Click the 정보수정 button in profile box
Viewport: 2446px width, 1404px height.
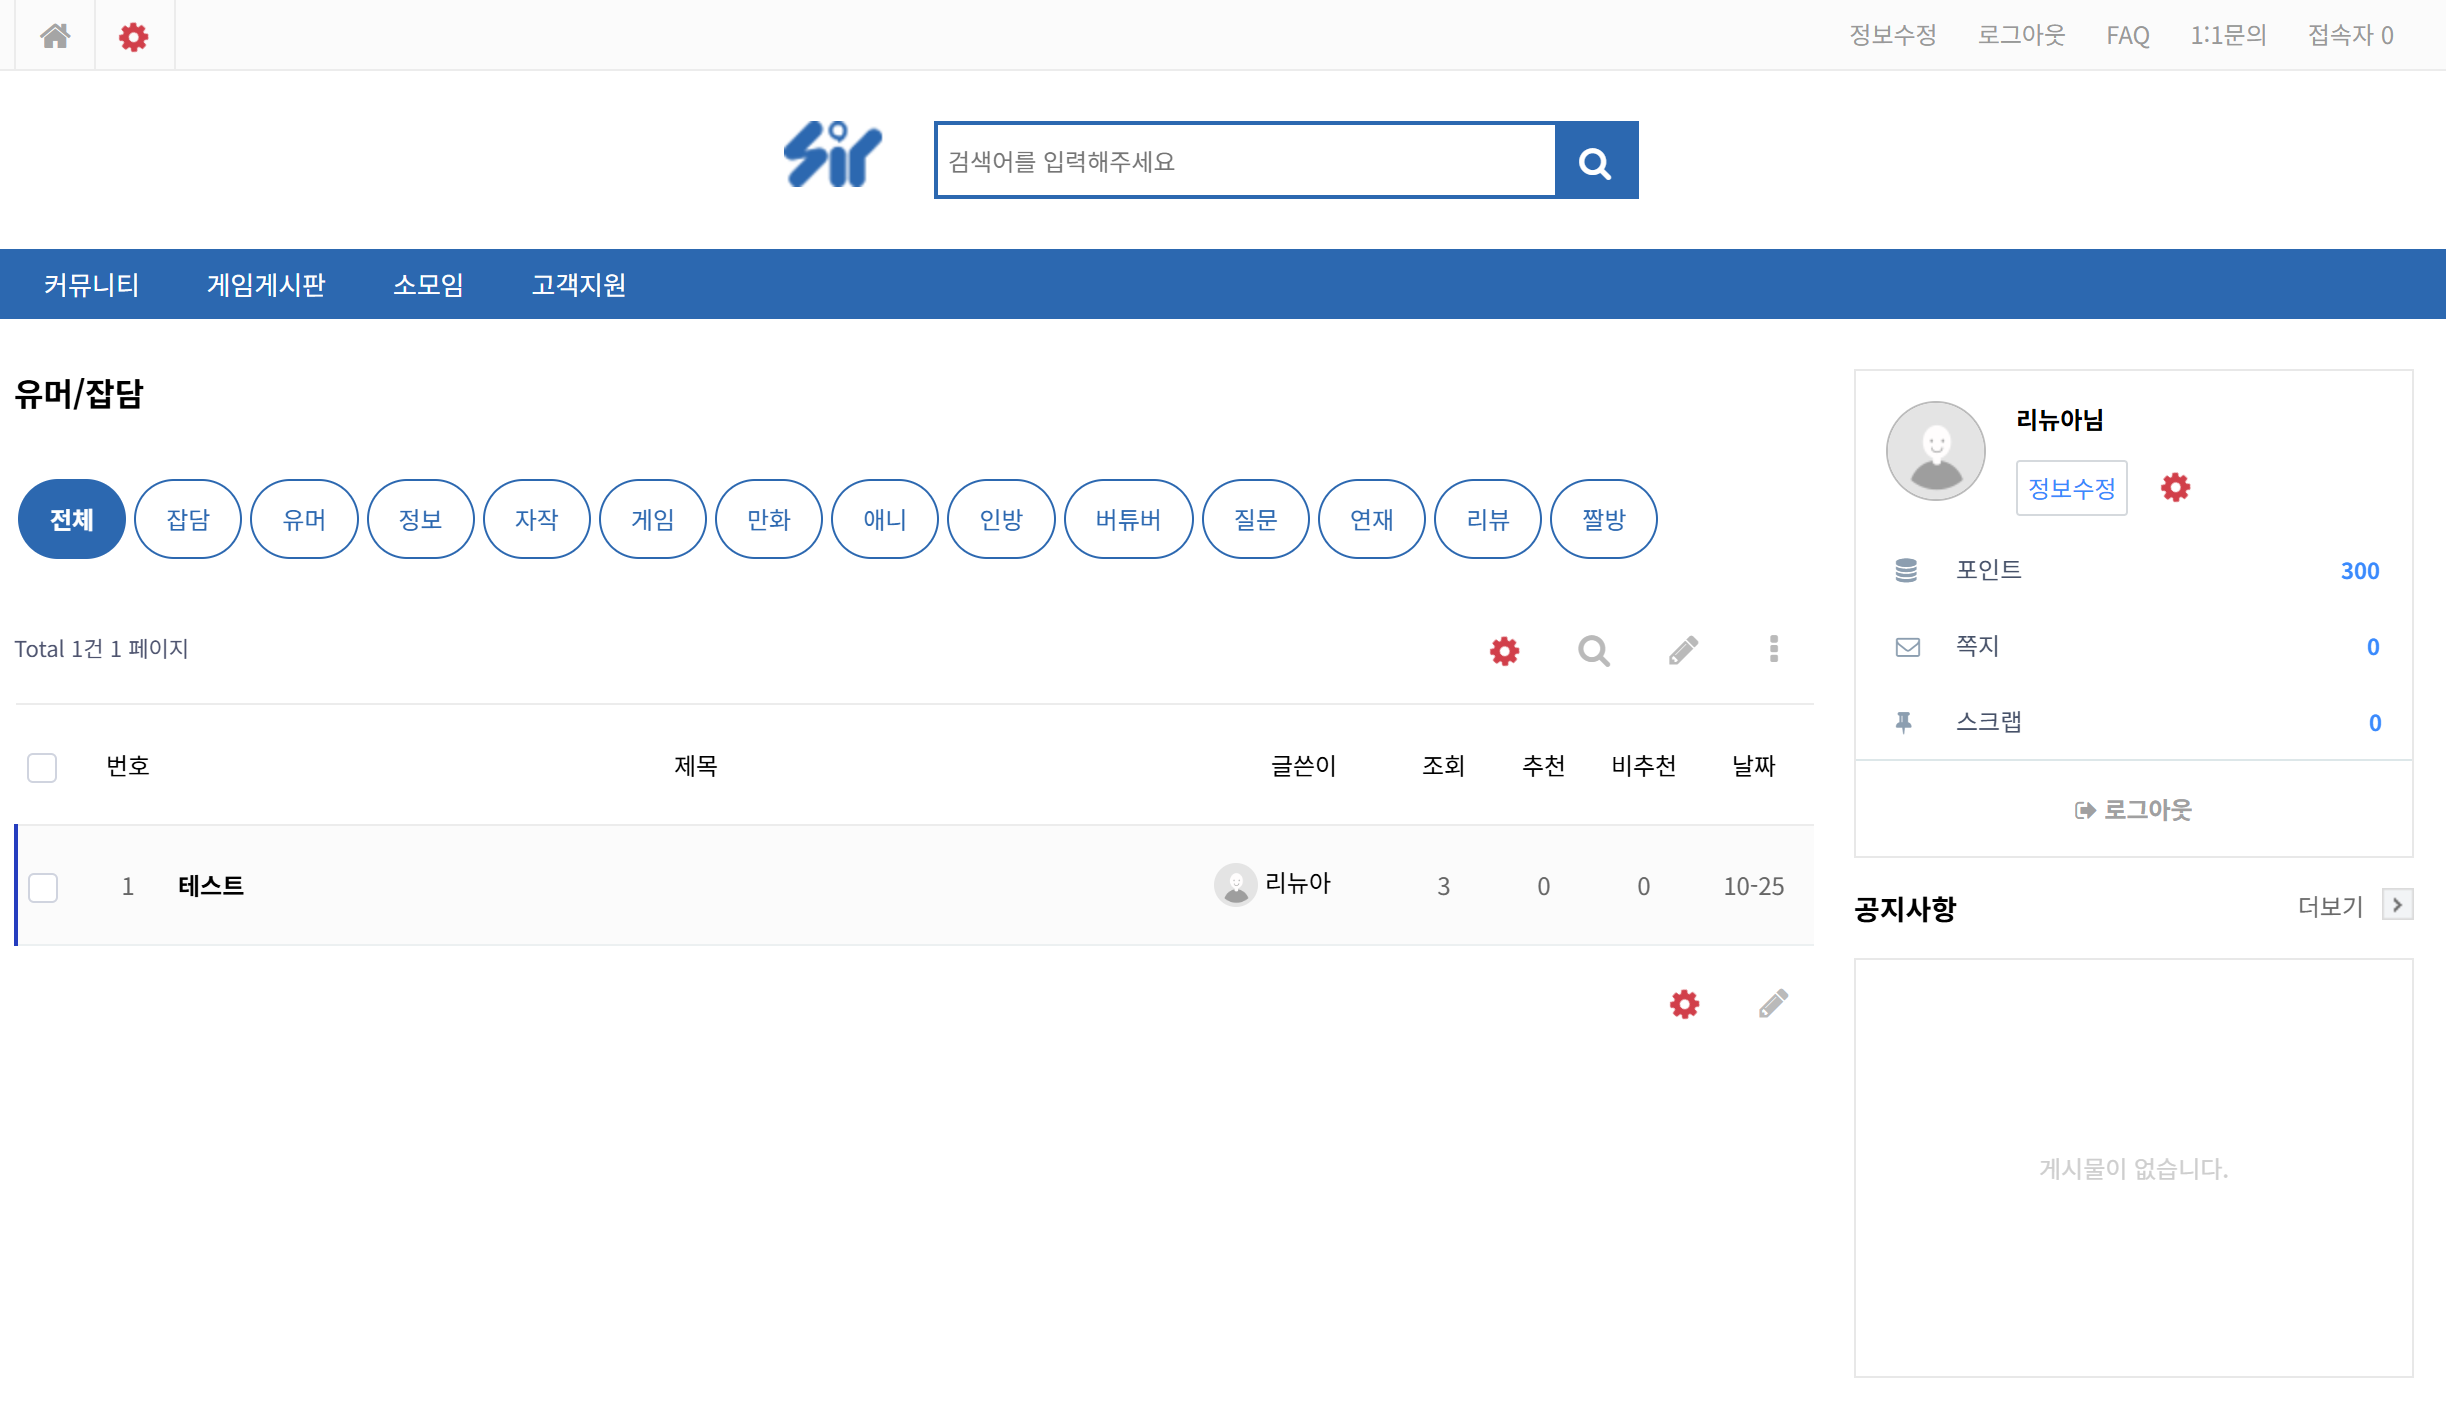coord(2071,488)
